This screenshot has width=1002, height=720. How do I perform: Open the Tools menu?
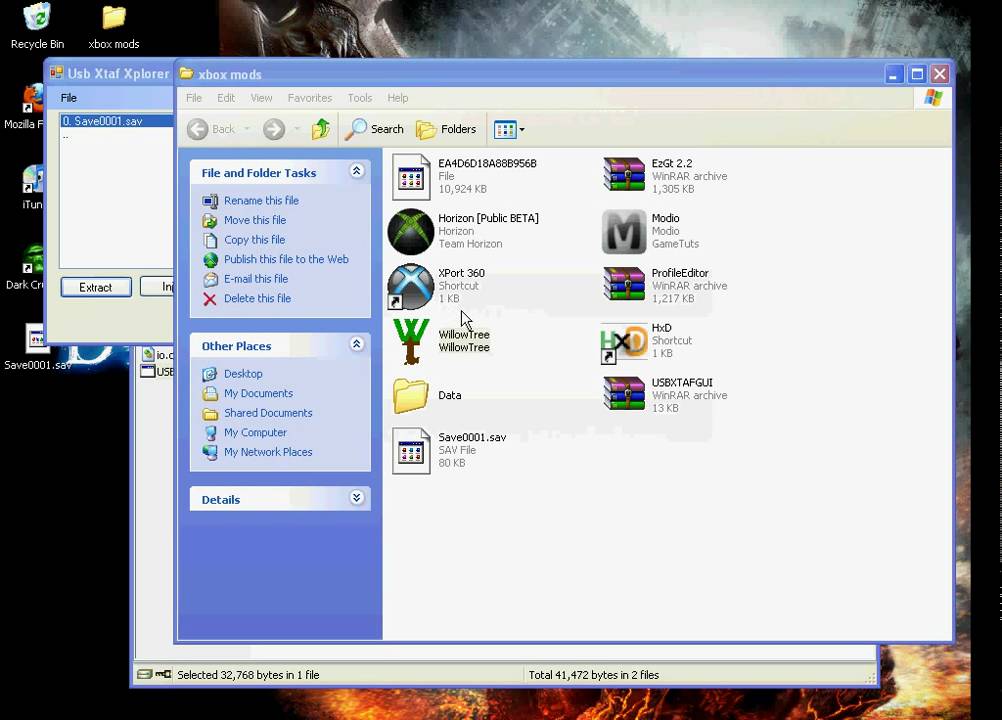click(x=360, y=98)
